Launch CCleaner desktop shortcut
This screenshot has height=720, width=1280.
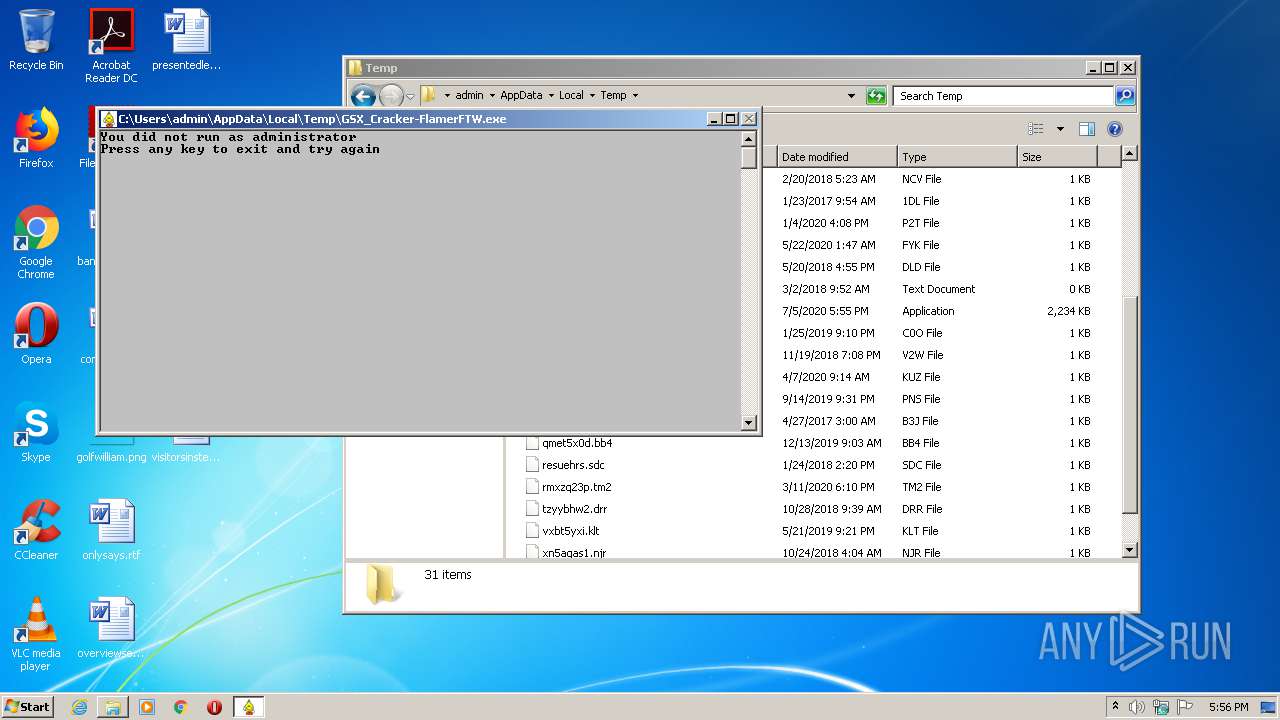[36, 530]
